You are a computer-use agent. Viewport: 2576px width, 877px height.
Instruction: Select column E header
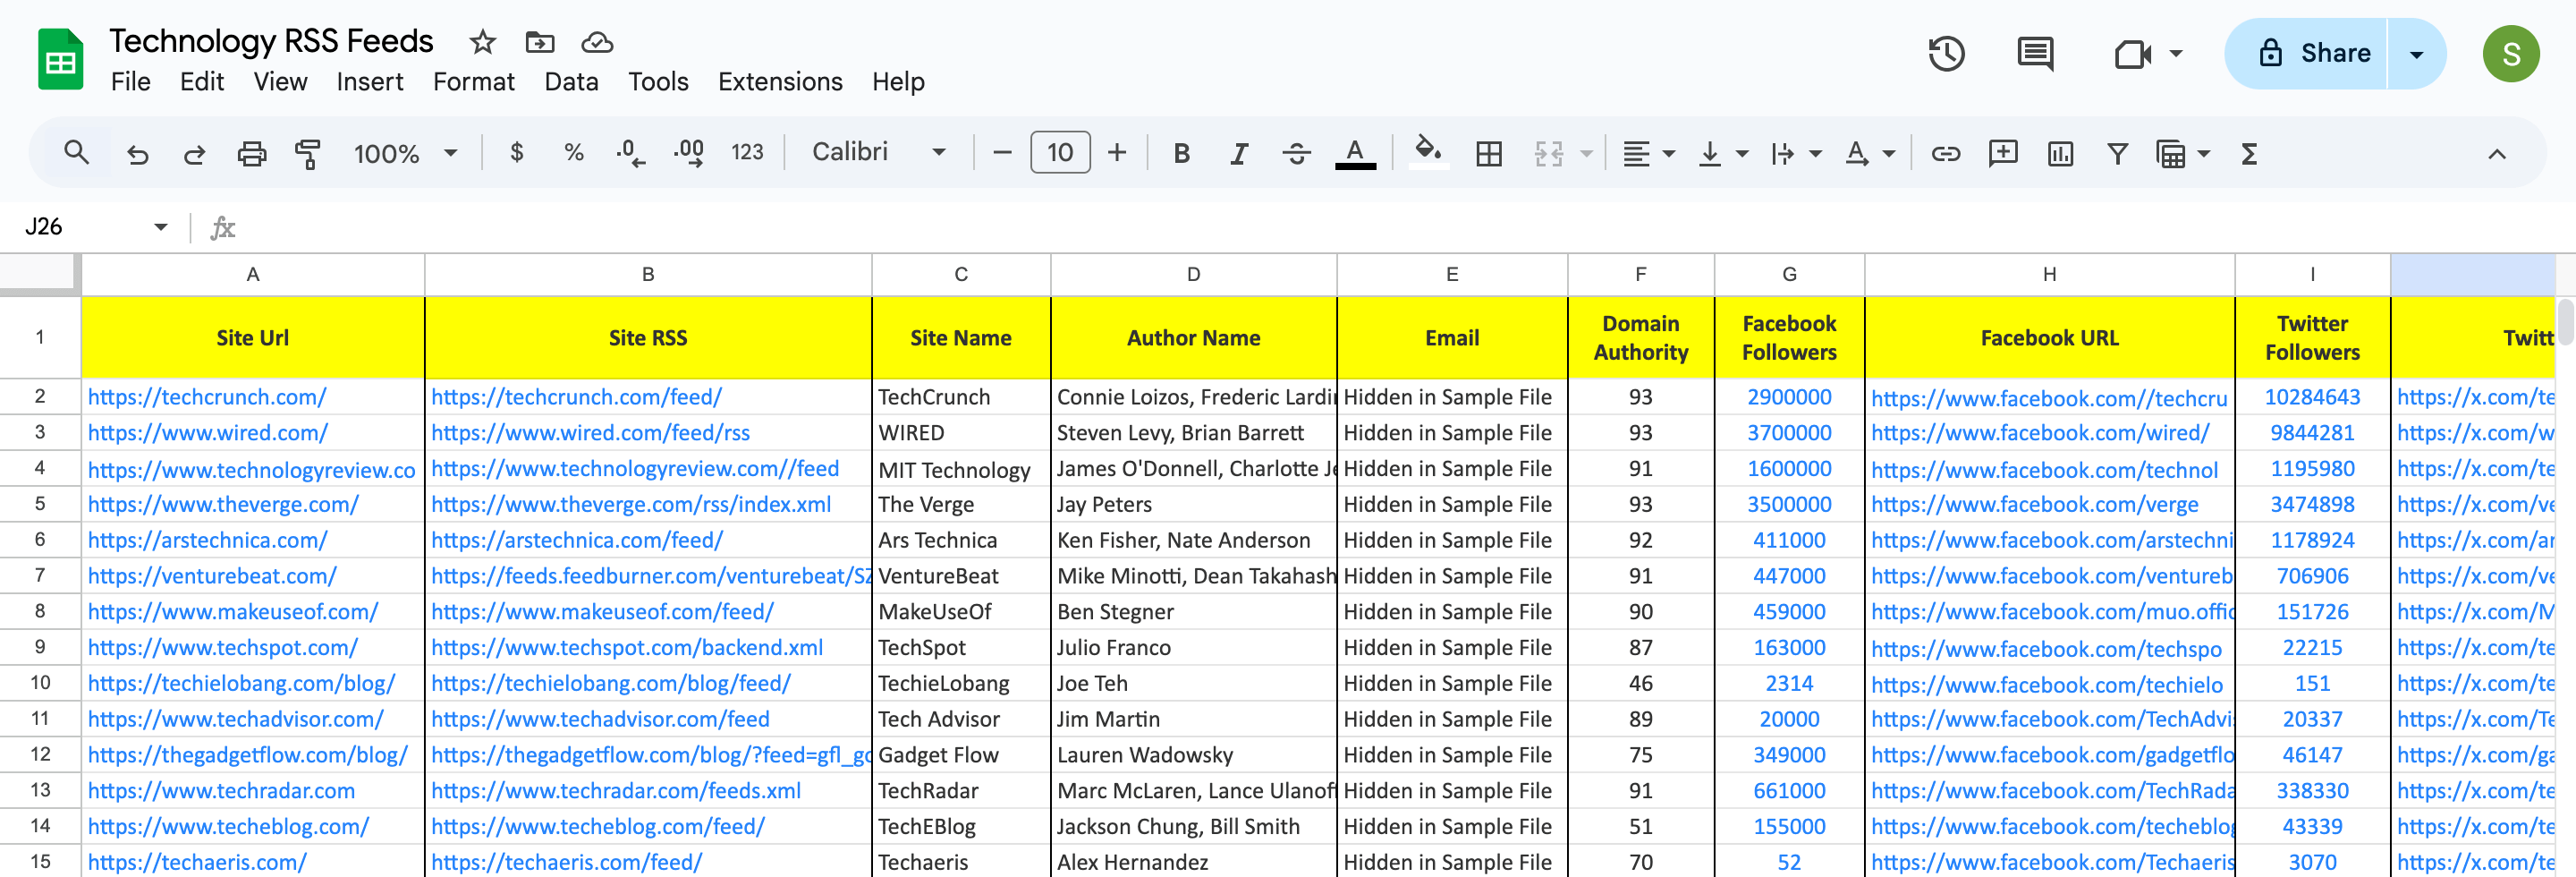point(1451,274)
